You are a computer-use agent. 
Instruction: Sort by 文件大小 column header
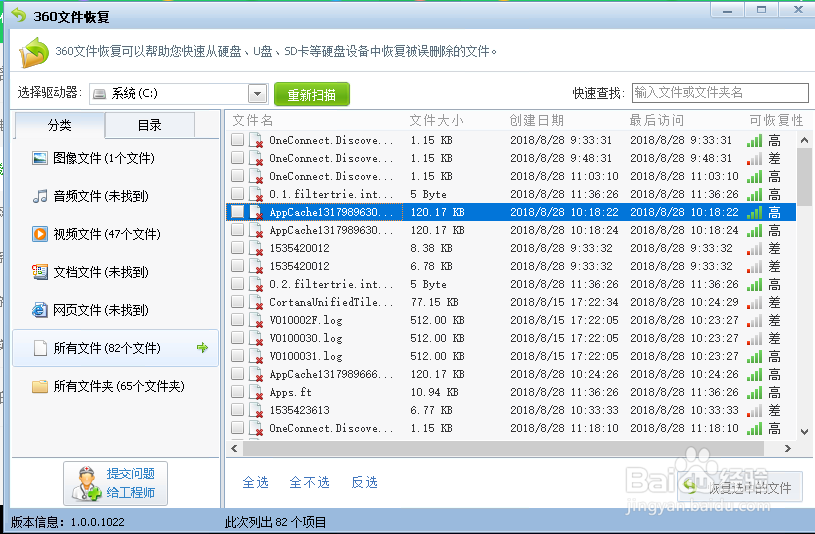click(436, 121)
